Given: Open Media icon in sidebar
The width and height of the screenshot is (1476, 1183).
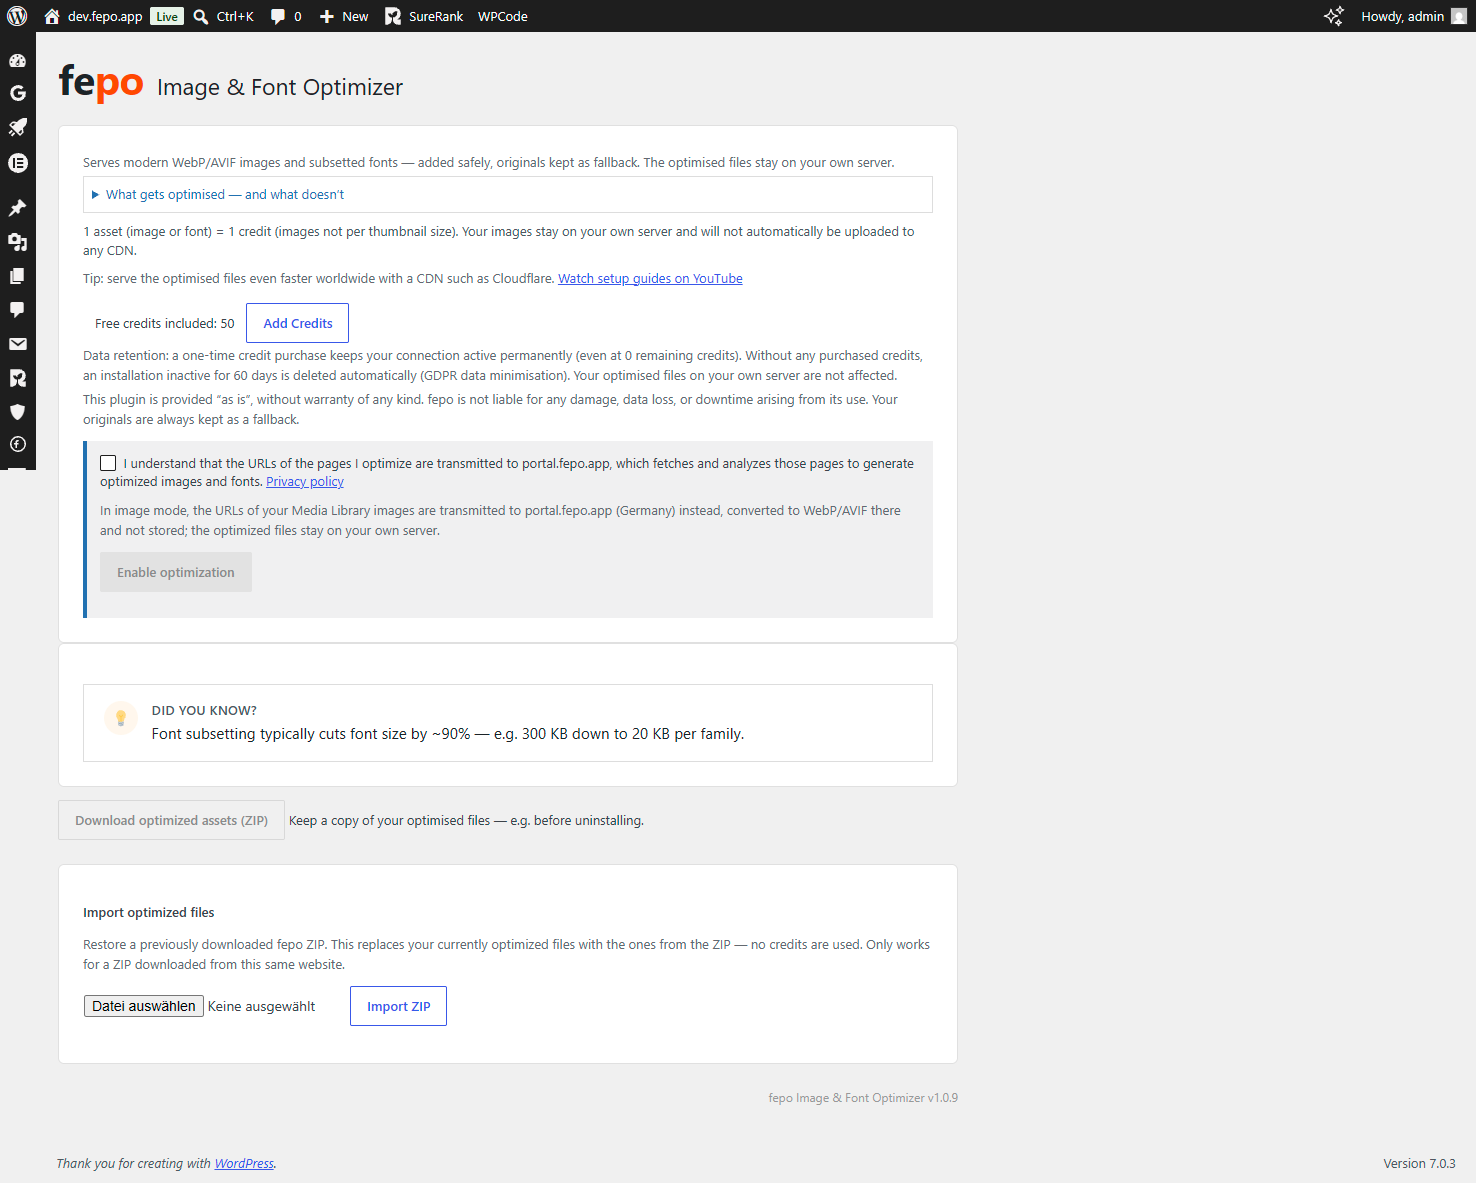Looking at the screenshot, I should (17, 242).
